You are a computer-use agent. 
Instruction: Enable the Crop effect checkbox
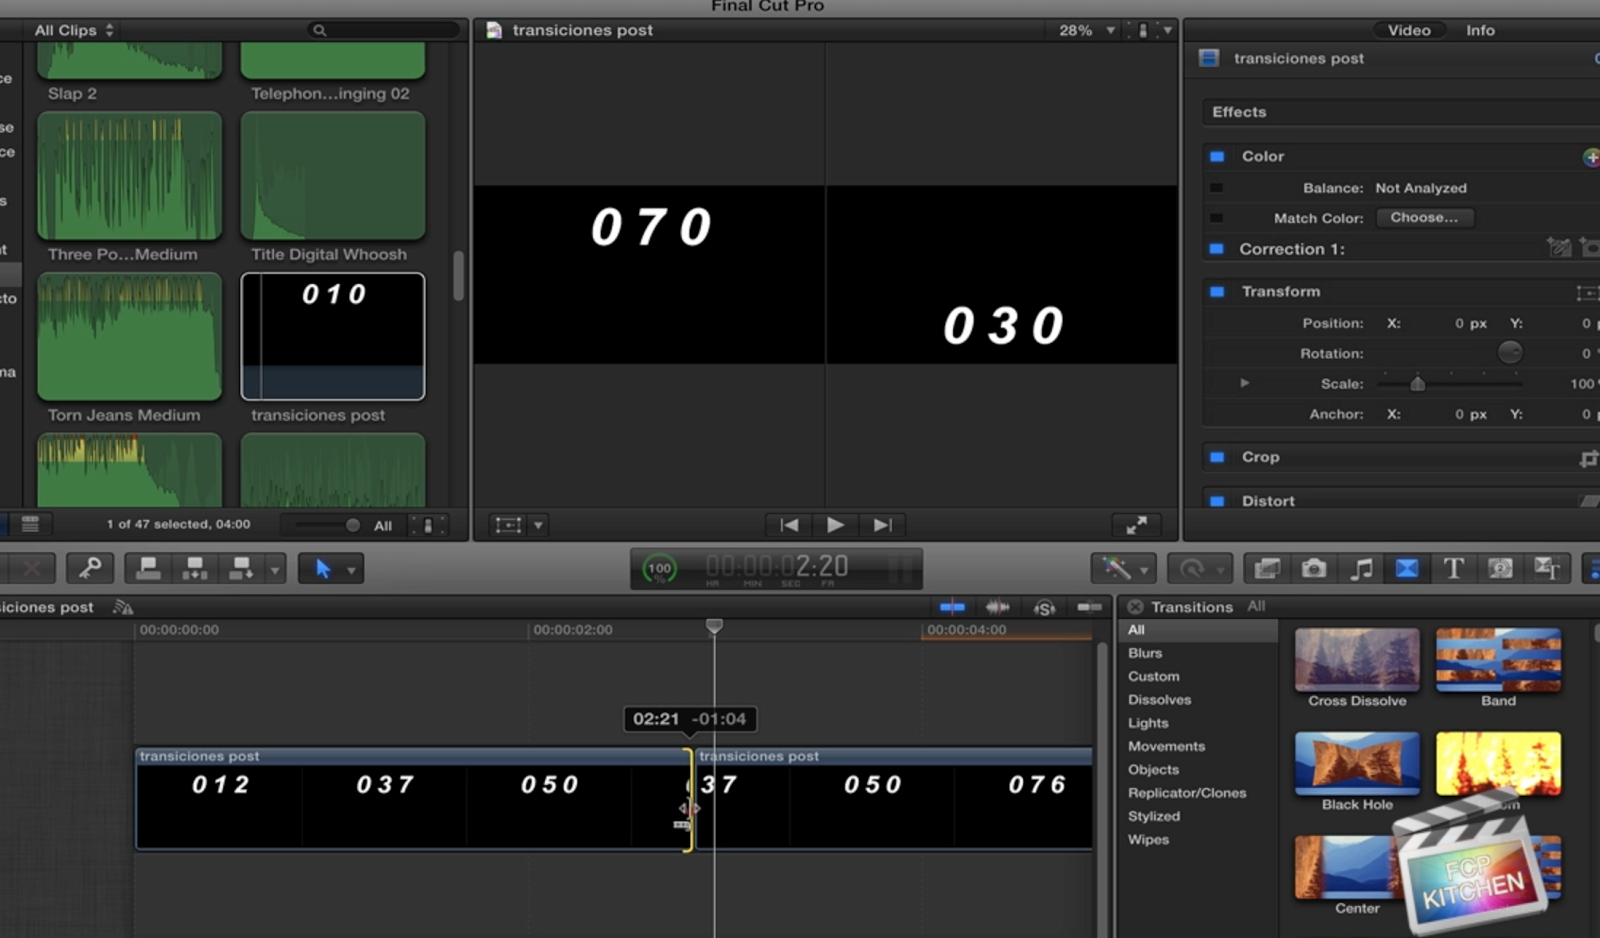pos(1217,457)
